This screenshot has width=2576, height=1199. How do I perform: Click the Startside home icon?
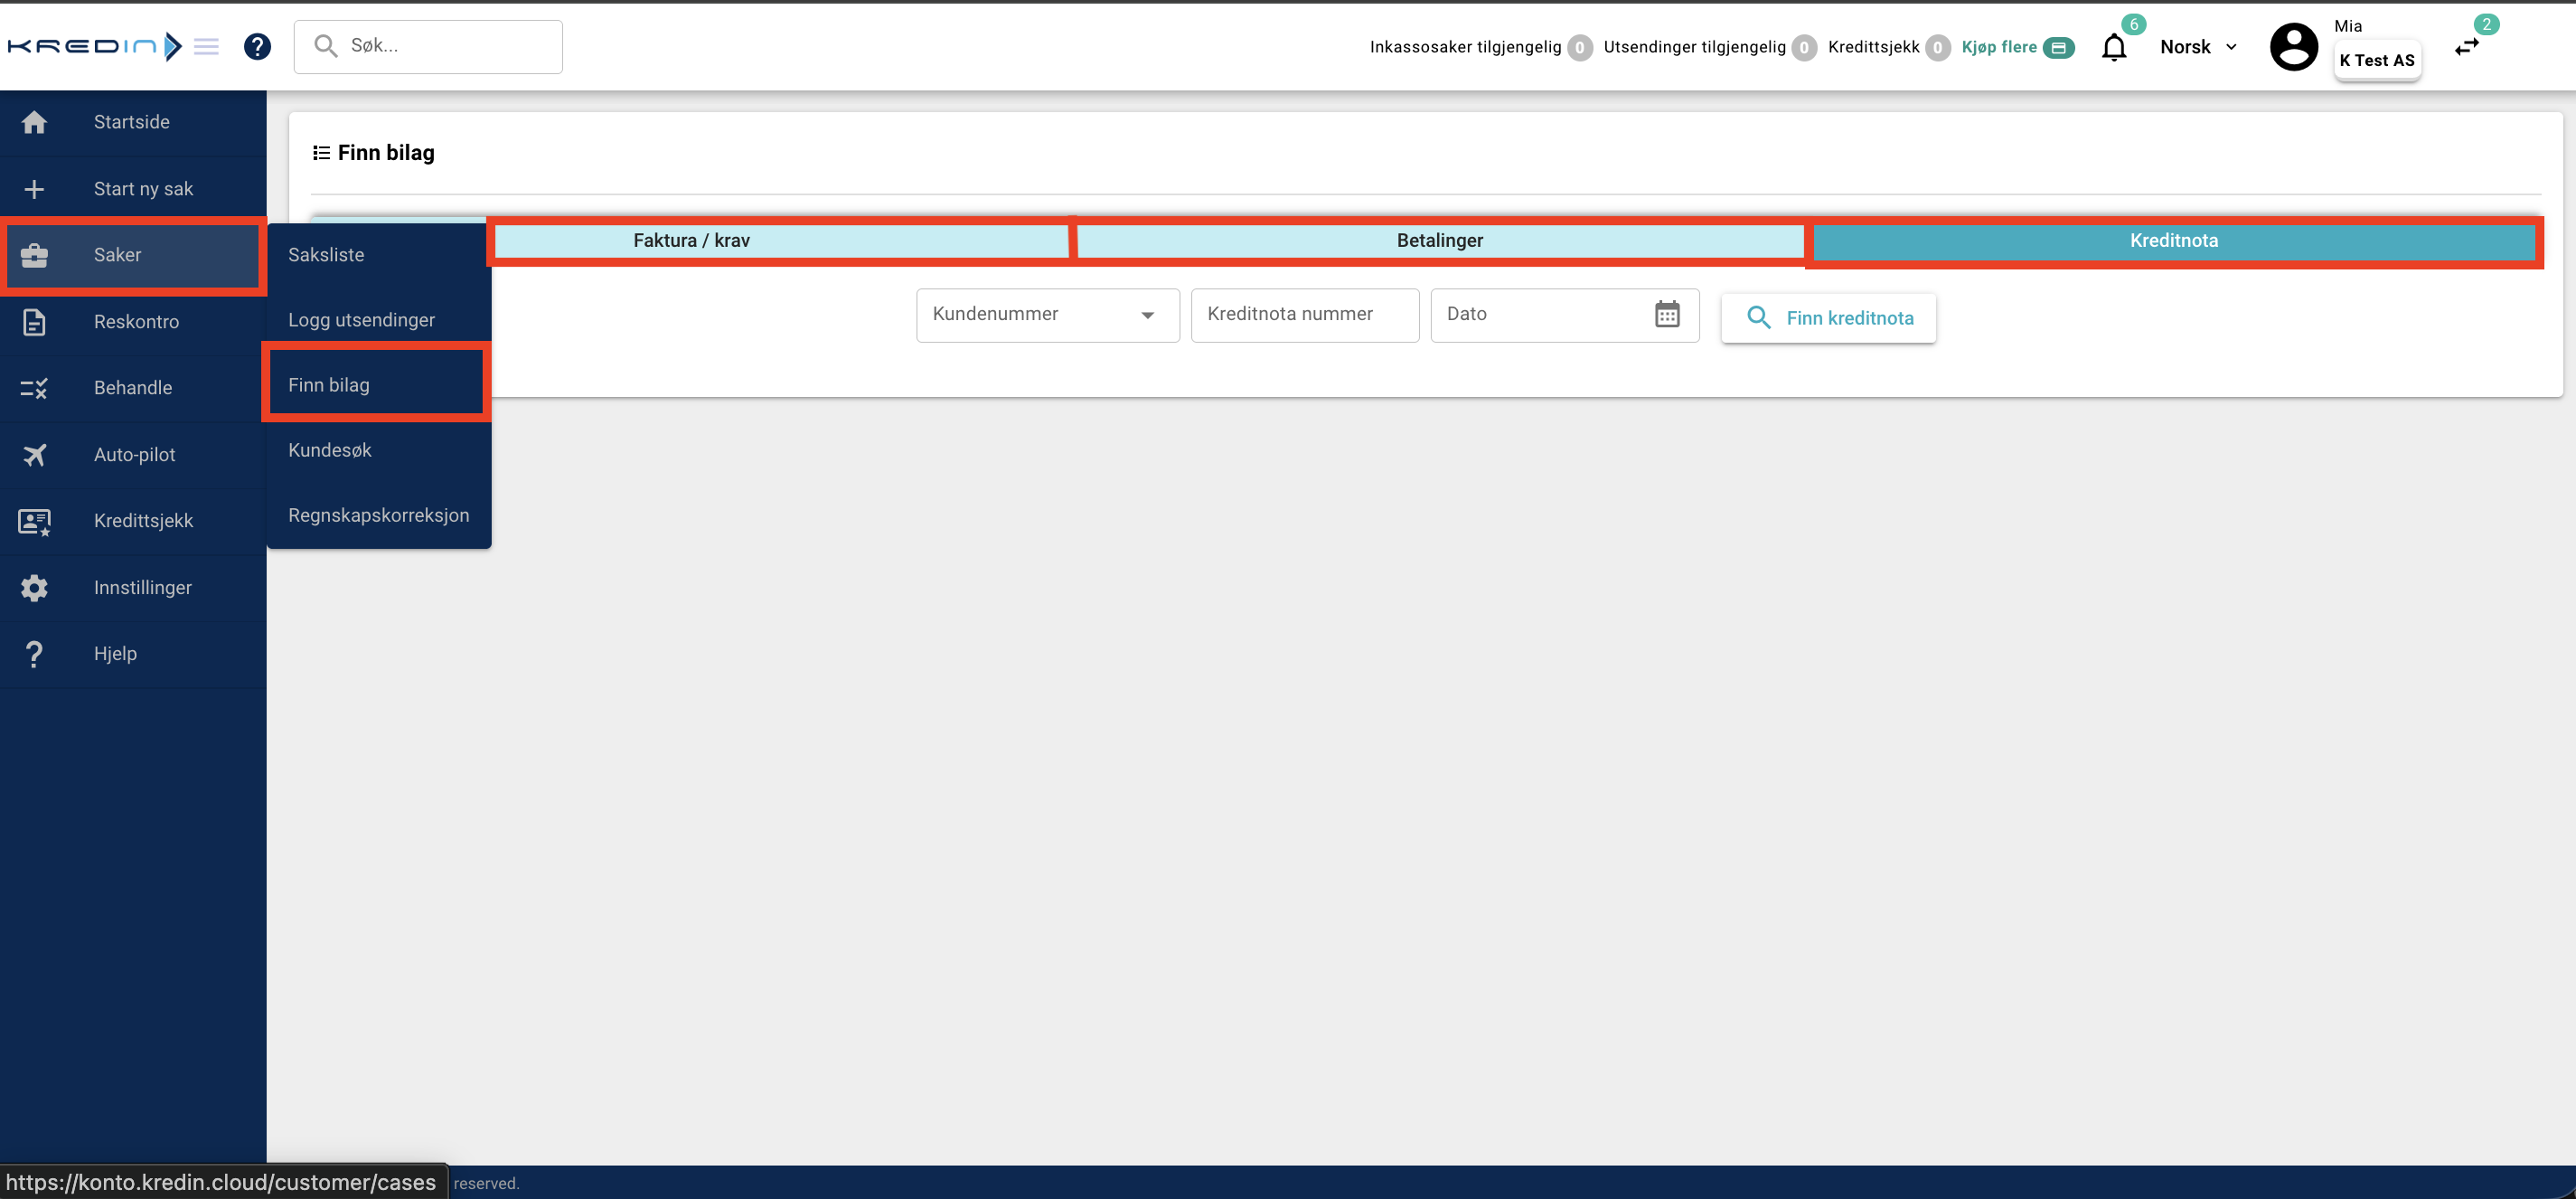click(35, 122)
